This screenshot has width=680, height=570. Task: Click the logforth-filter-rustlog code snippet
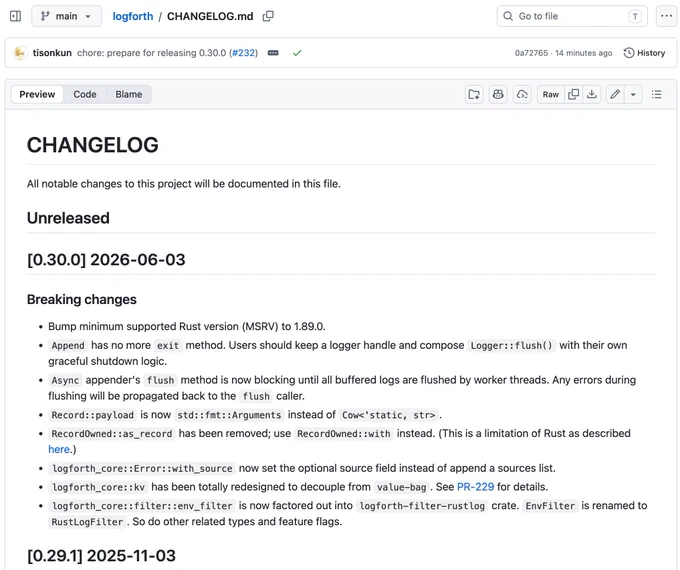click(422, 506)
